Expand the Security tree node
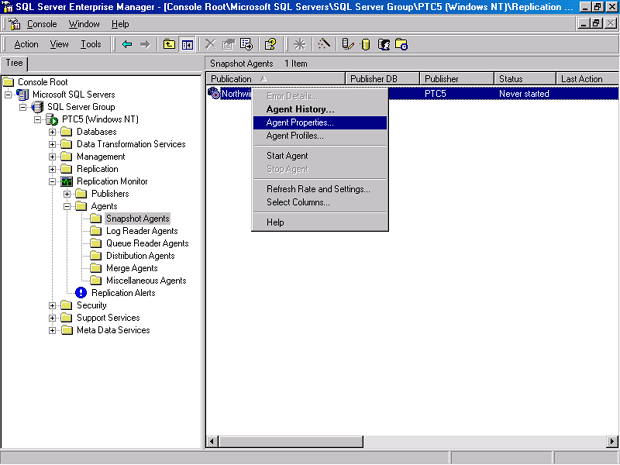The height and width of the screenshot is (465, 620). click(x=52, y=306)
